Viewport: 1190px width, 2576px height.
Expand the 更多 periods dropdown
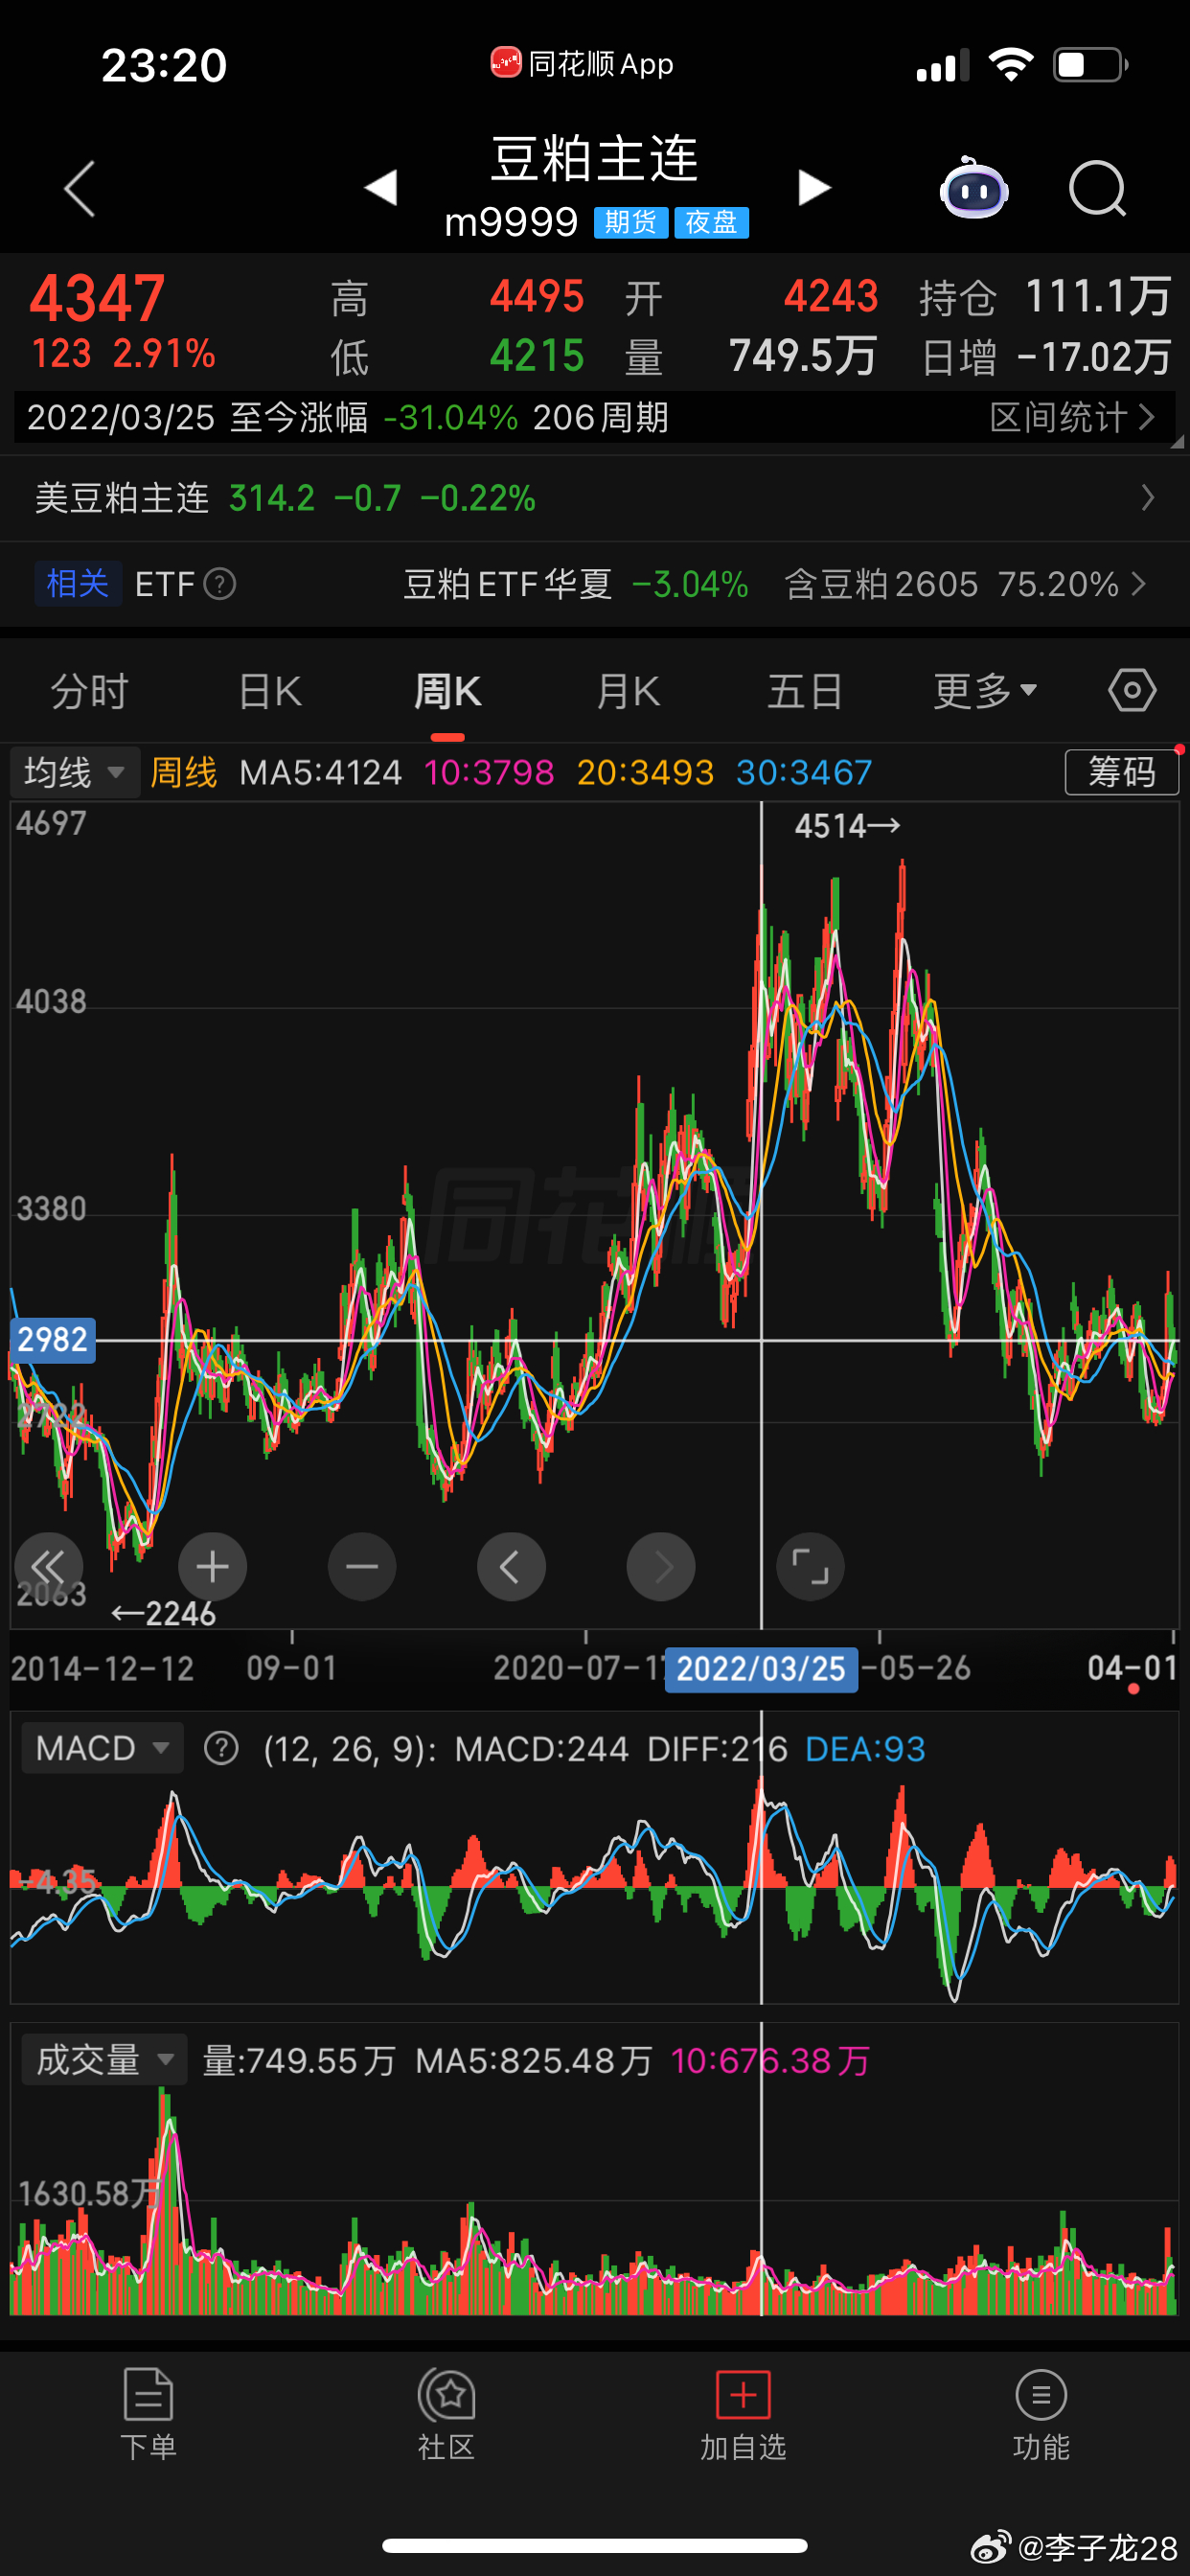tap(985, 691)
